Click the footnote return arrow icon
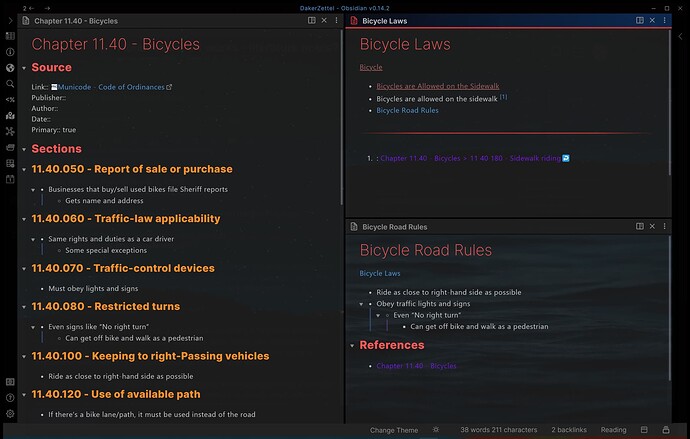690x439 pixels. 566,158
